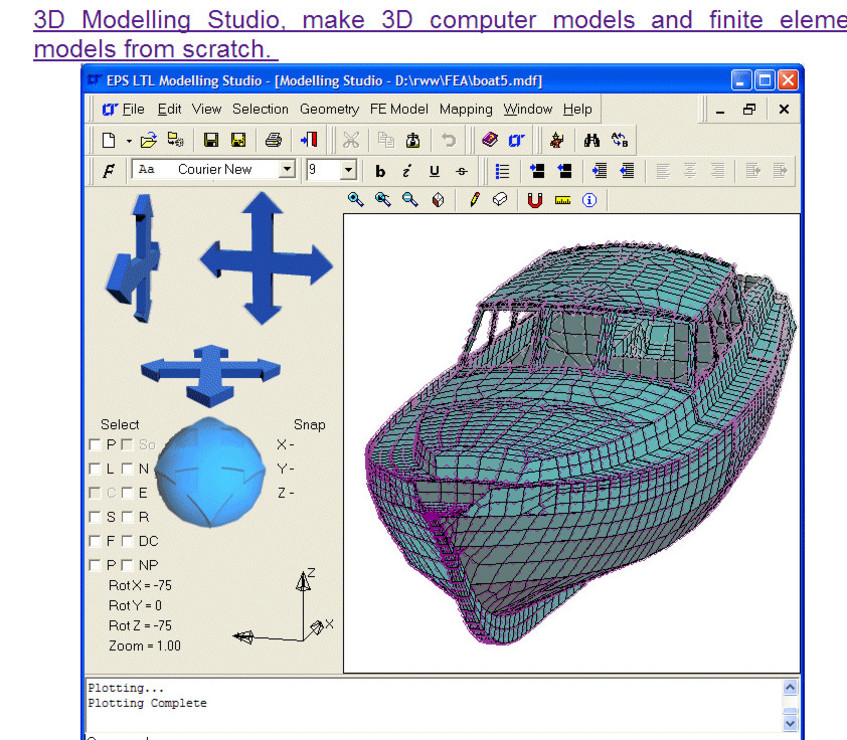Enable the L select checkbox

point(95,468)
